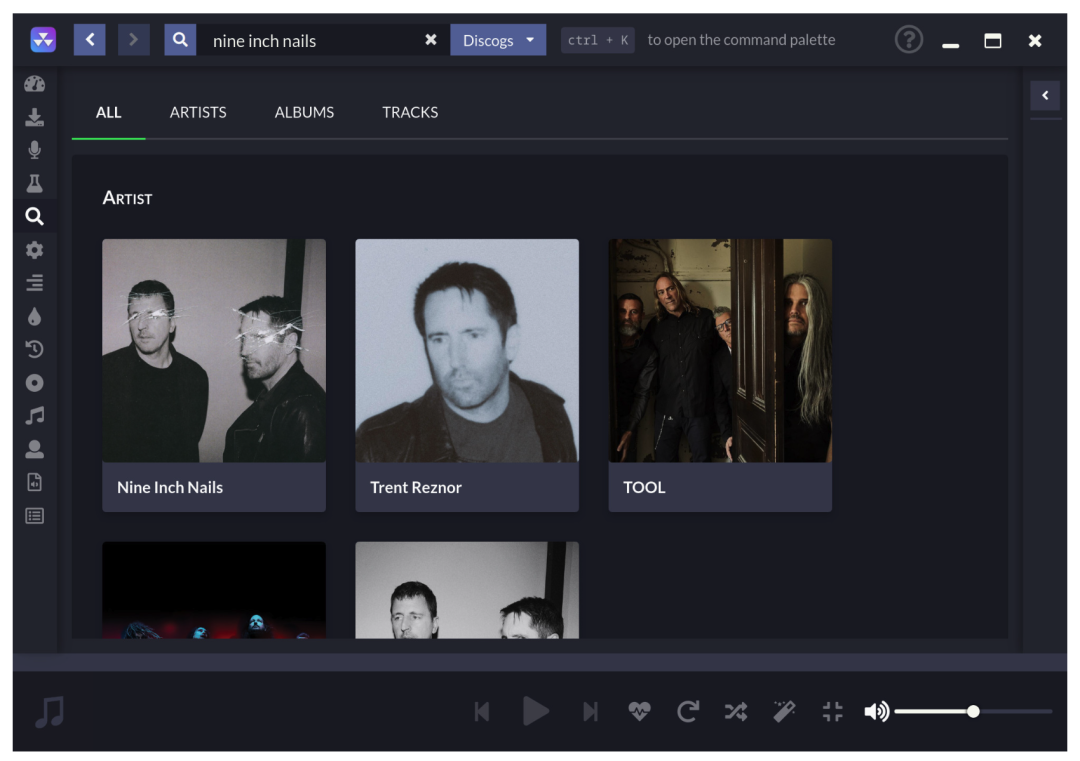Skip to the next track
Viewport: 1080px width, 761px height.
pos(590,711)
